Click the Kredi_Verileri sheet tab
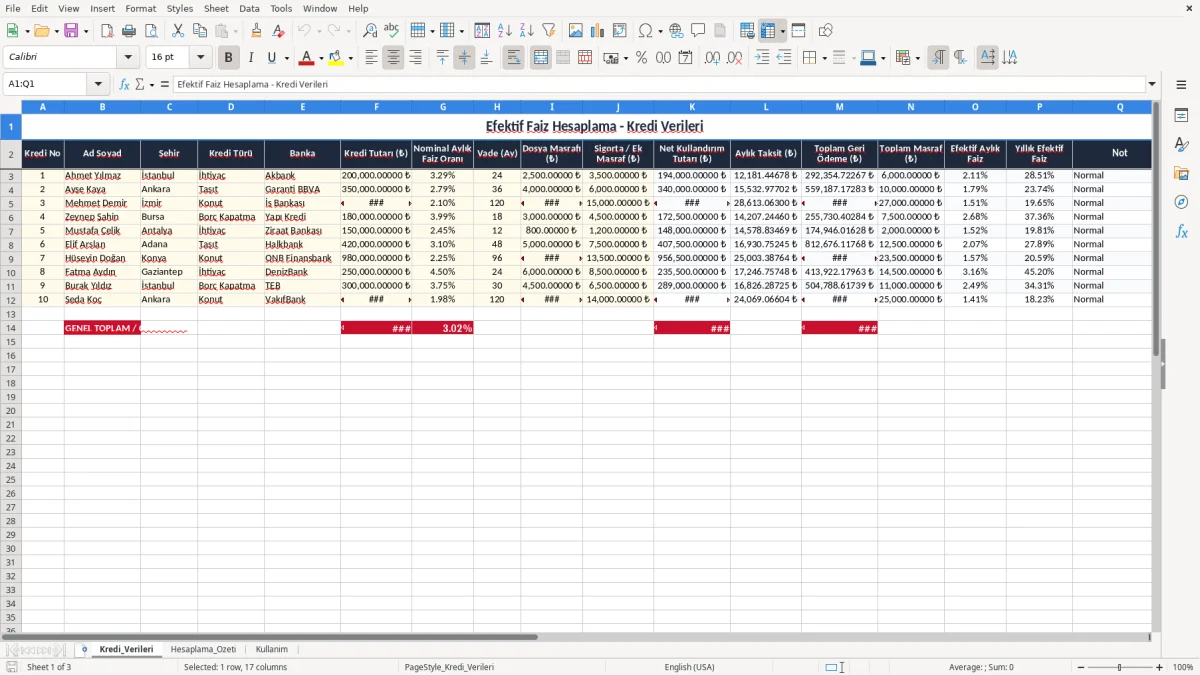This screenshot has width=1200, height=675. (x=126, y=649)
